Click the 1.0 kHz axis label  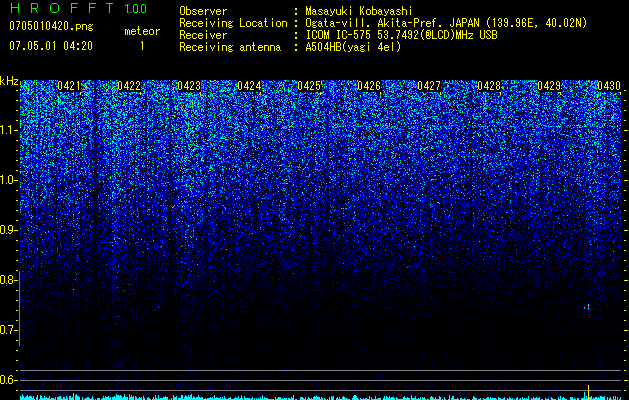tap(8, 181)
